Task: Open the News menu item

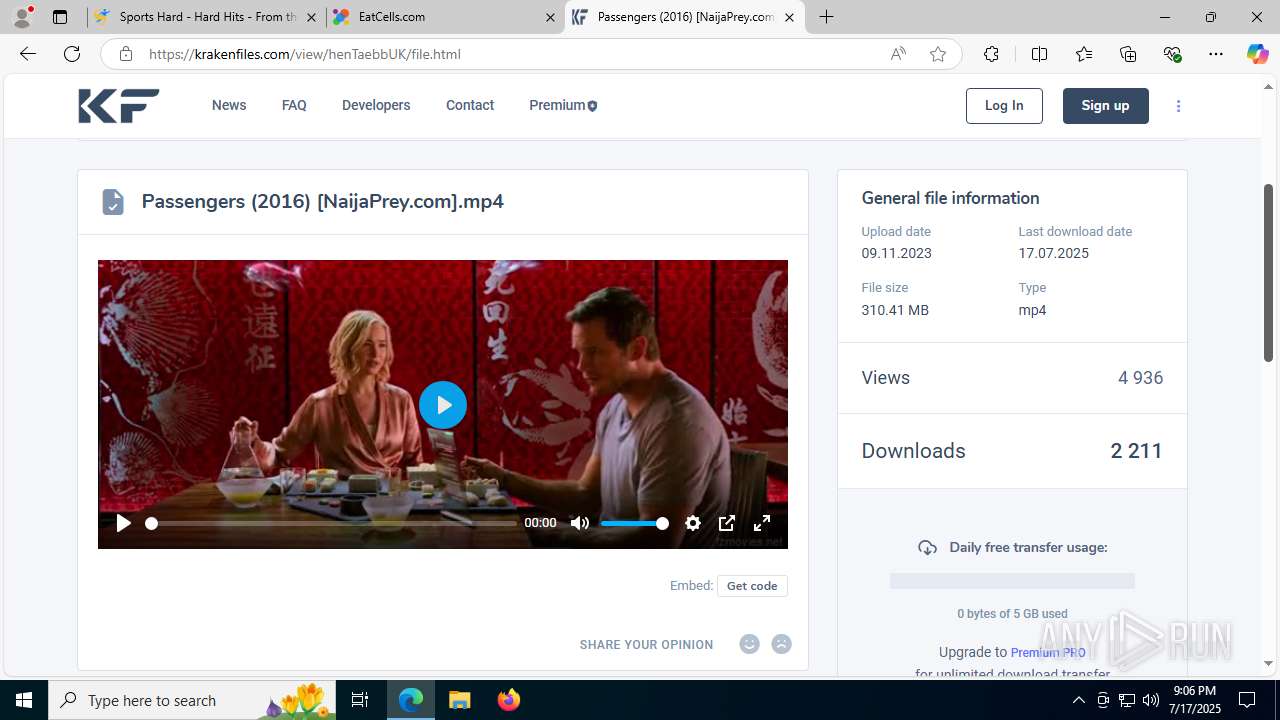Action: tap(229, 105)
